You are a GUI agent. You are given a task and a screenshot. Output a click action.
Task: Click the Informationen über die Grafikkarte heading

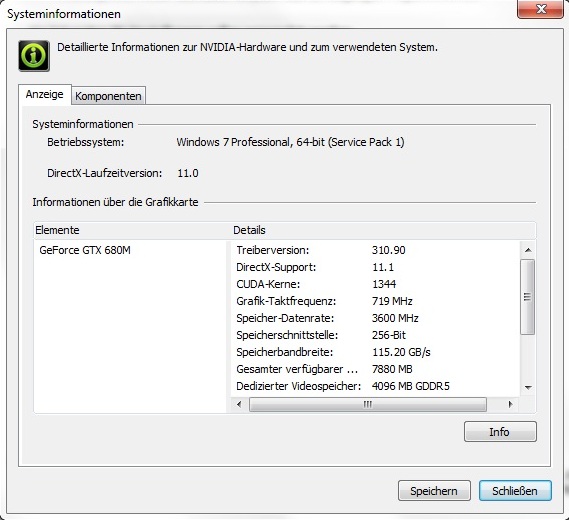pos(115,202)
